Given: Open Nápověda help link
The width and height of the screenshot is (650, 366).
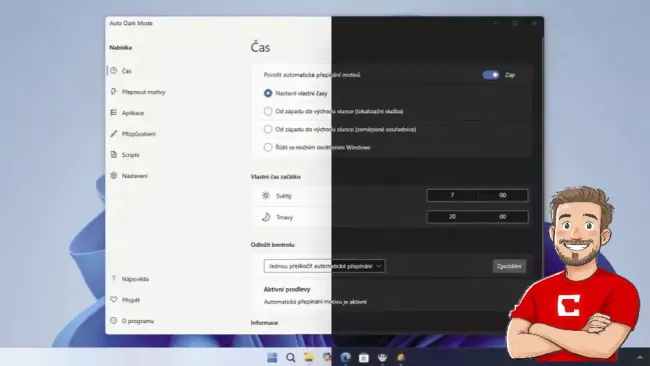Looking at the screenshot, I should [135, 279].
